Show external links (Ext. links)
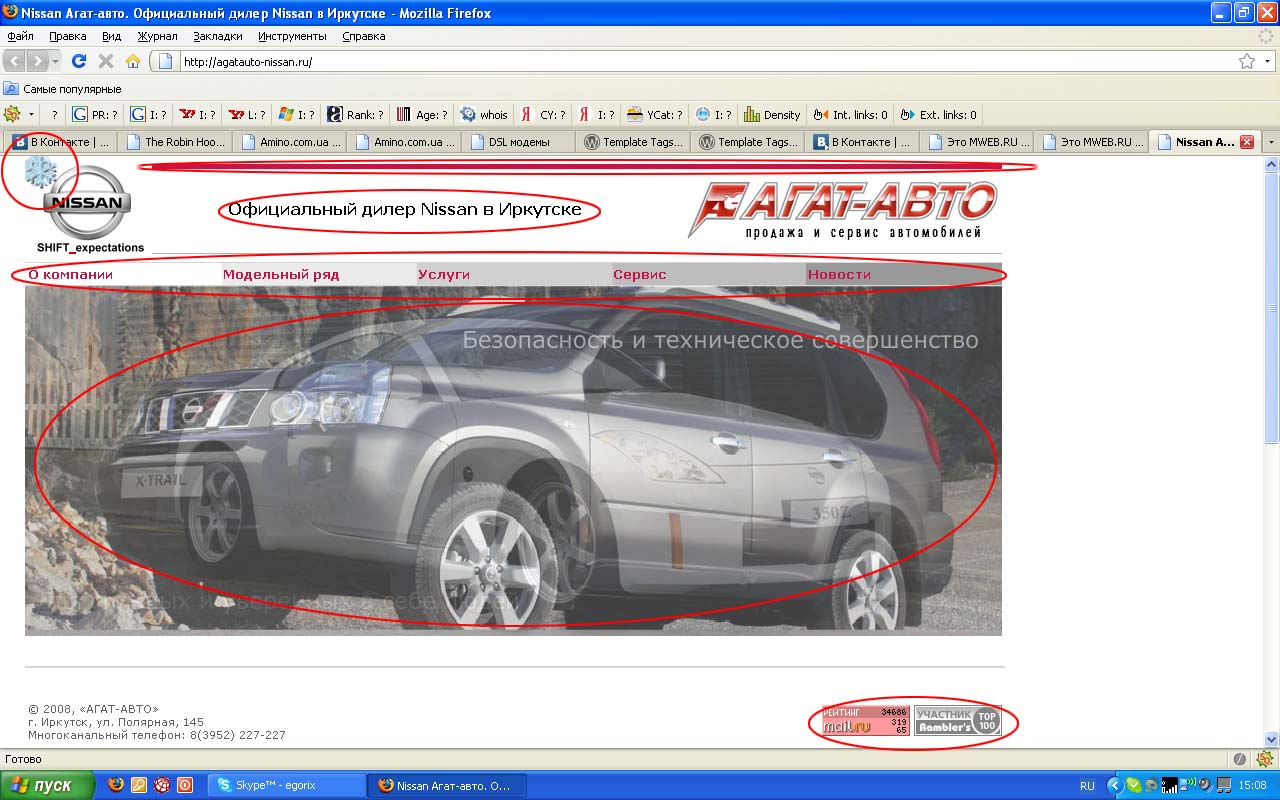This screenshot has width=1280, height=800. tap(939, 114)
